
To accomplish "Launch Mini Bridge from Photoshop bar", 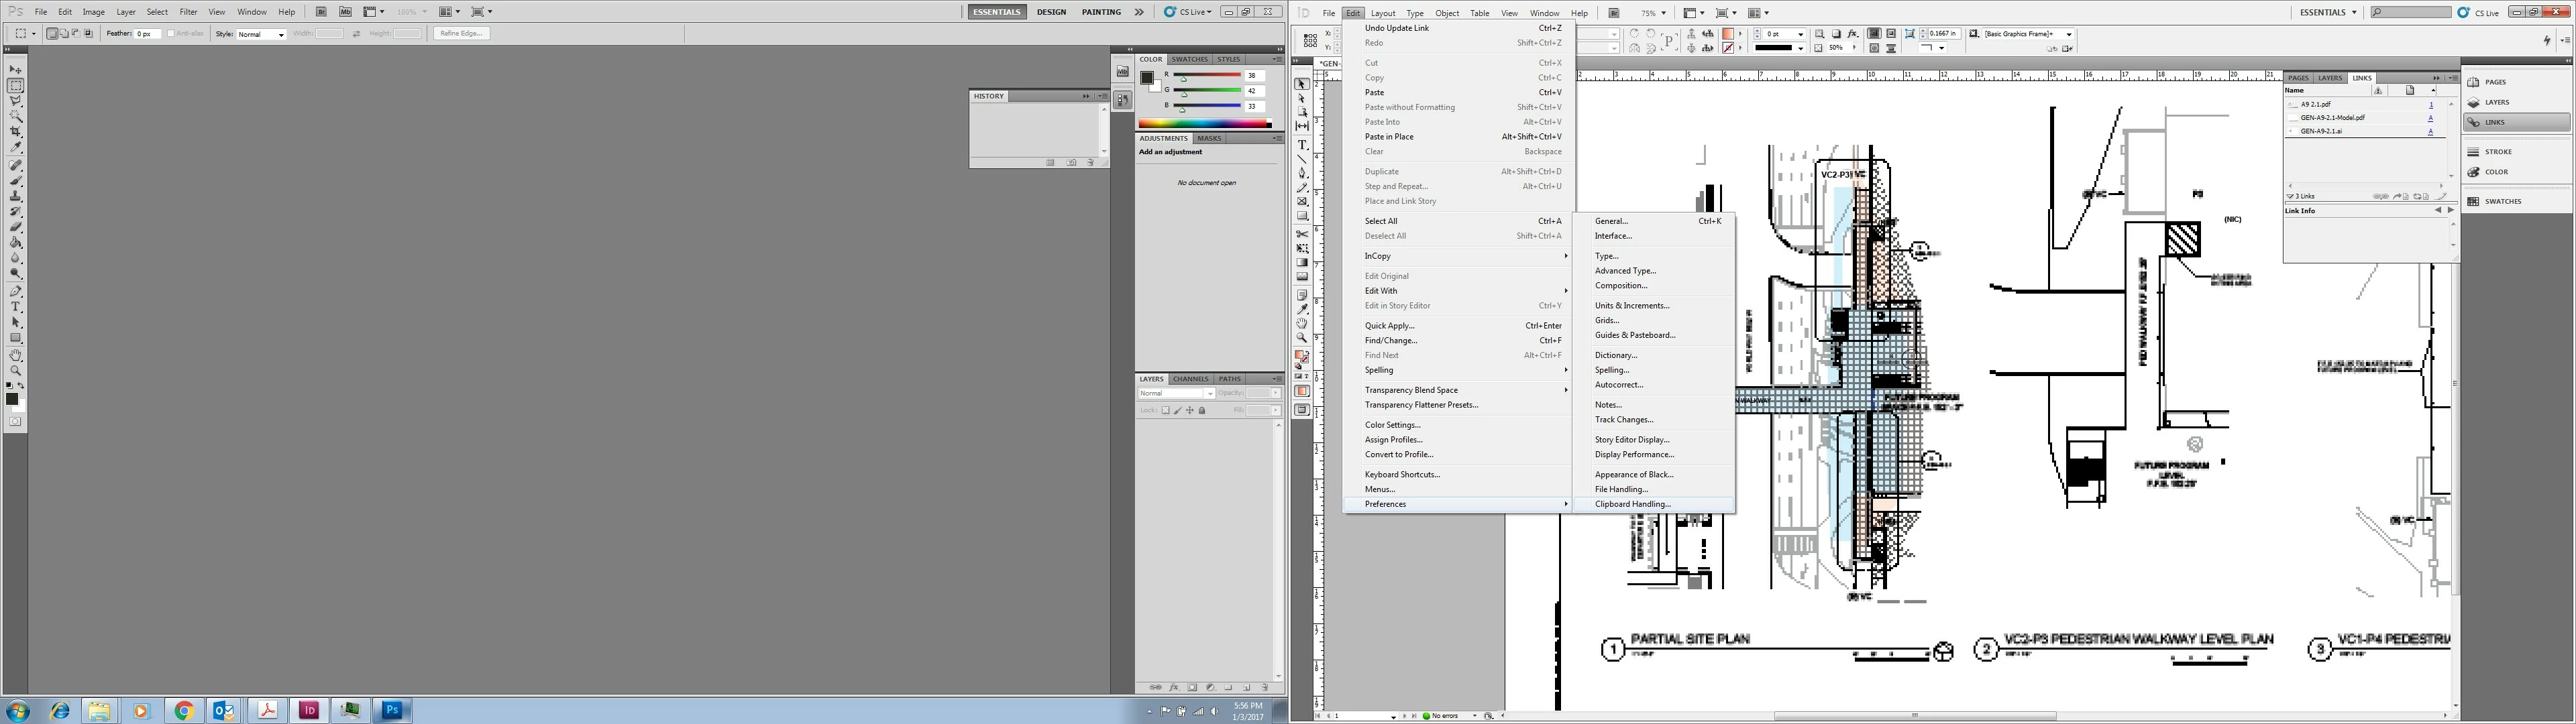I will pyautogui.click(x=345, y=12).
